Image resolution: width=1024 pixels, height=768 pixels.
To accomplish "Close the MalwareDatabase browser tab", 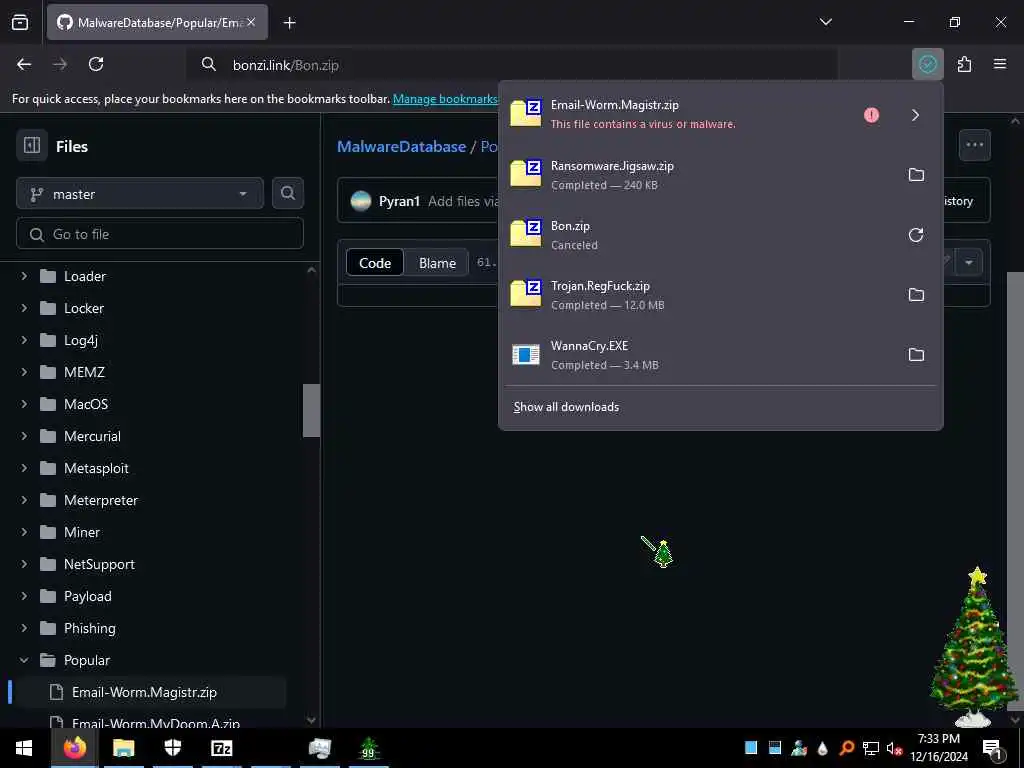I will point(251,22).
